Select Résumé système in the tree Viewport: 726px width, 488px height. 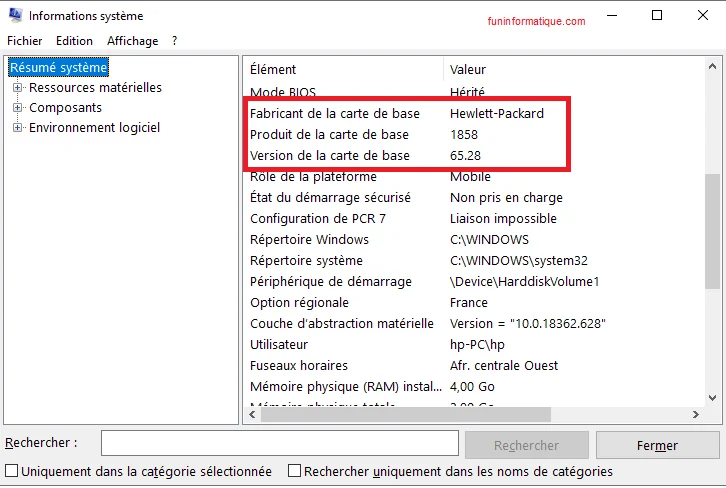[x=58, y=68]
